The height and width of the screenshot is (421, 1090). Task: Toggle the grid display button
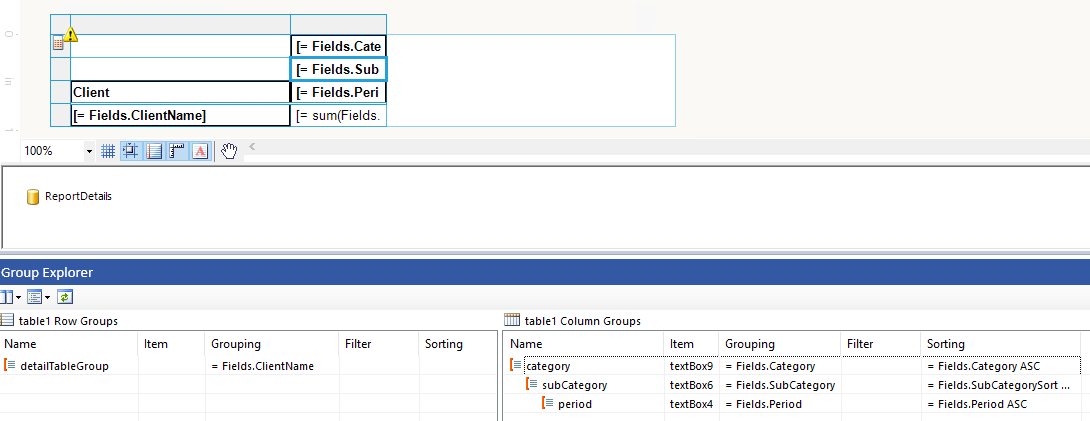click(109, 151)
